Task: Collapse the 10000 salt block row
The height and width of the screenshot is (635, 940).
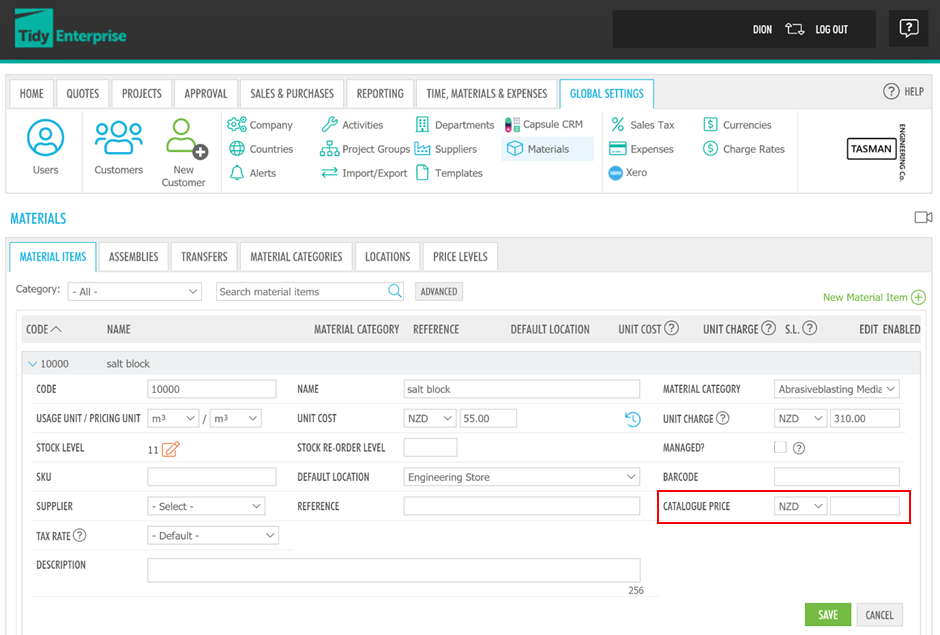Action: pos(32,364)
